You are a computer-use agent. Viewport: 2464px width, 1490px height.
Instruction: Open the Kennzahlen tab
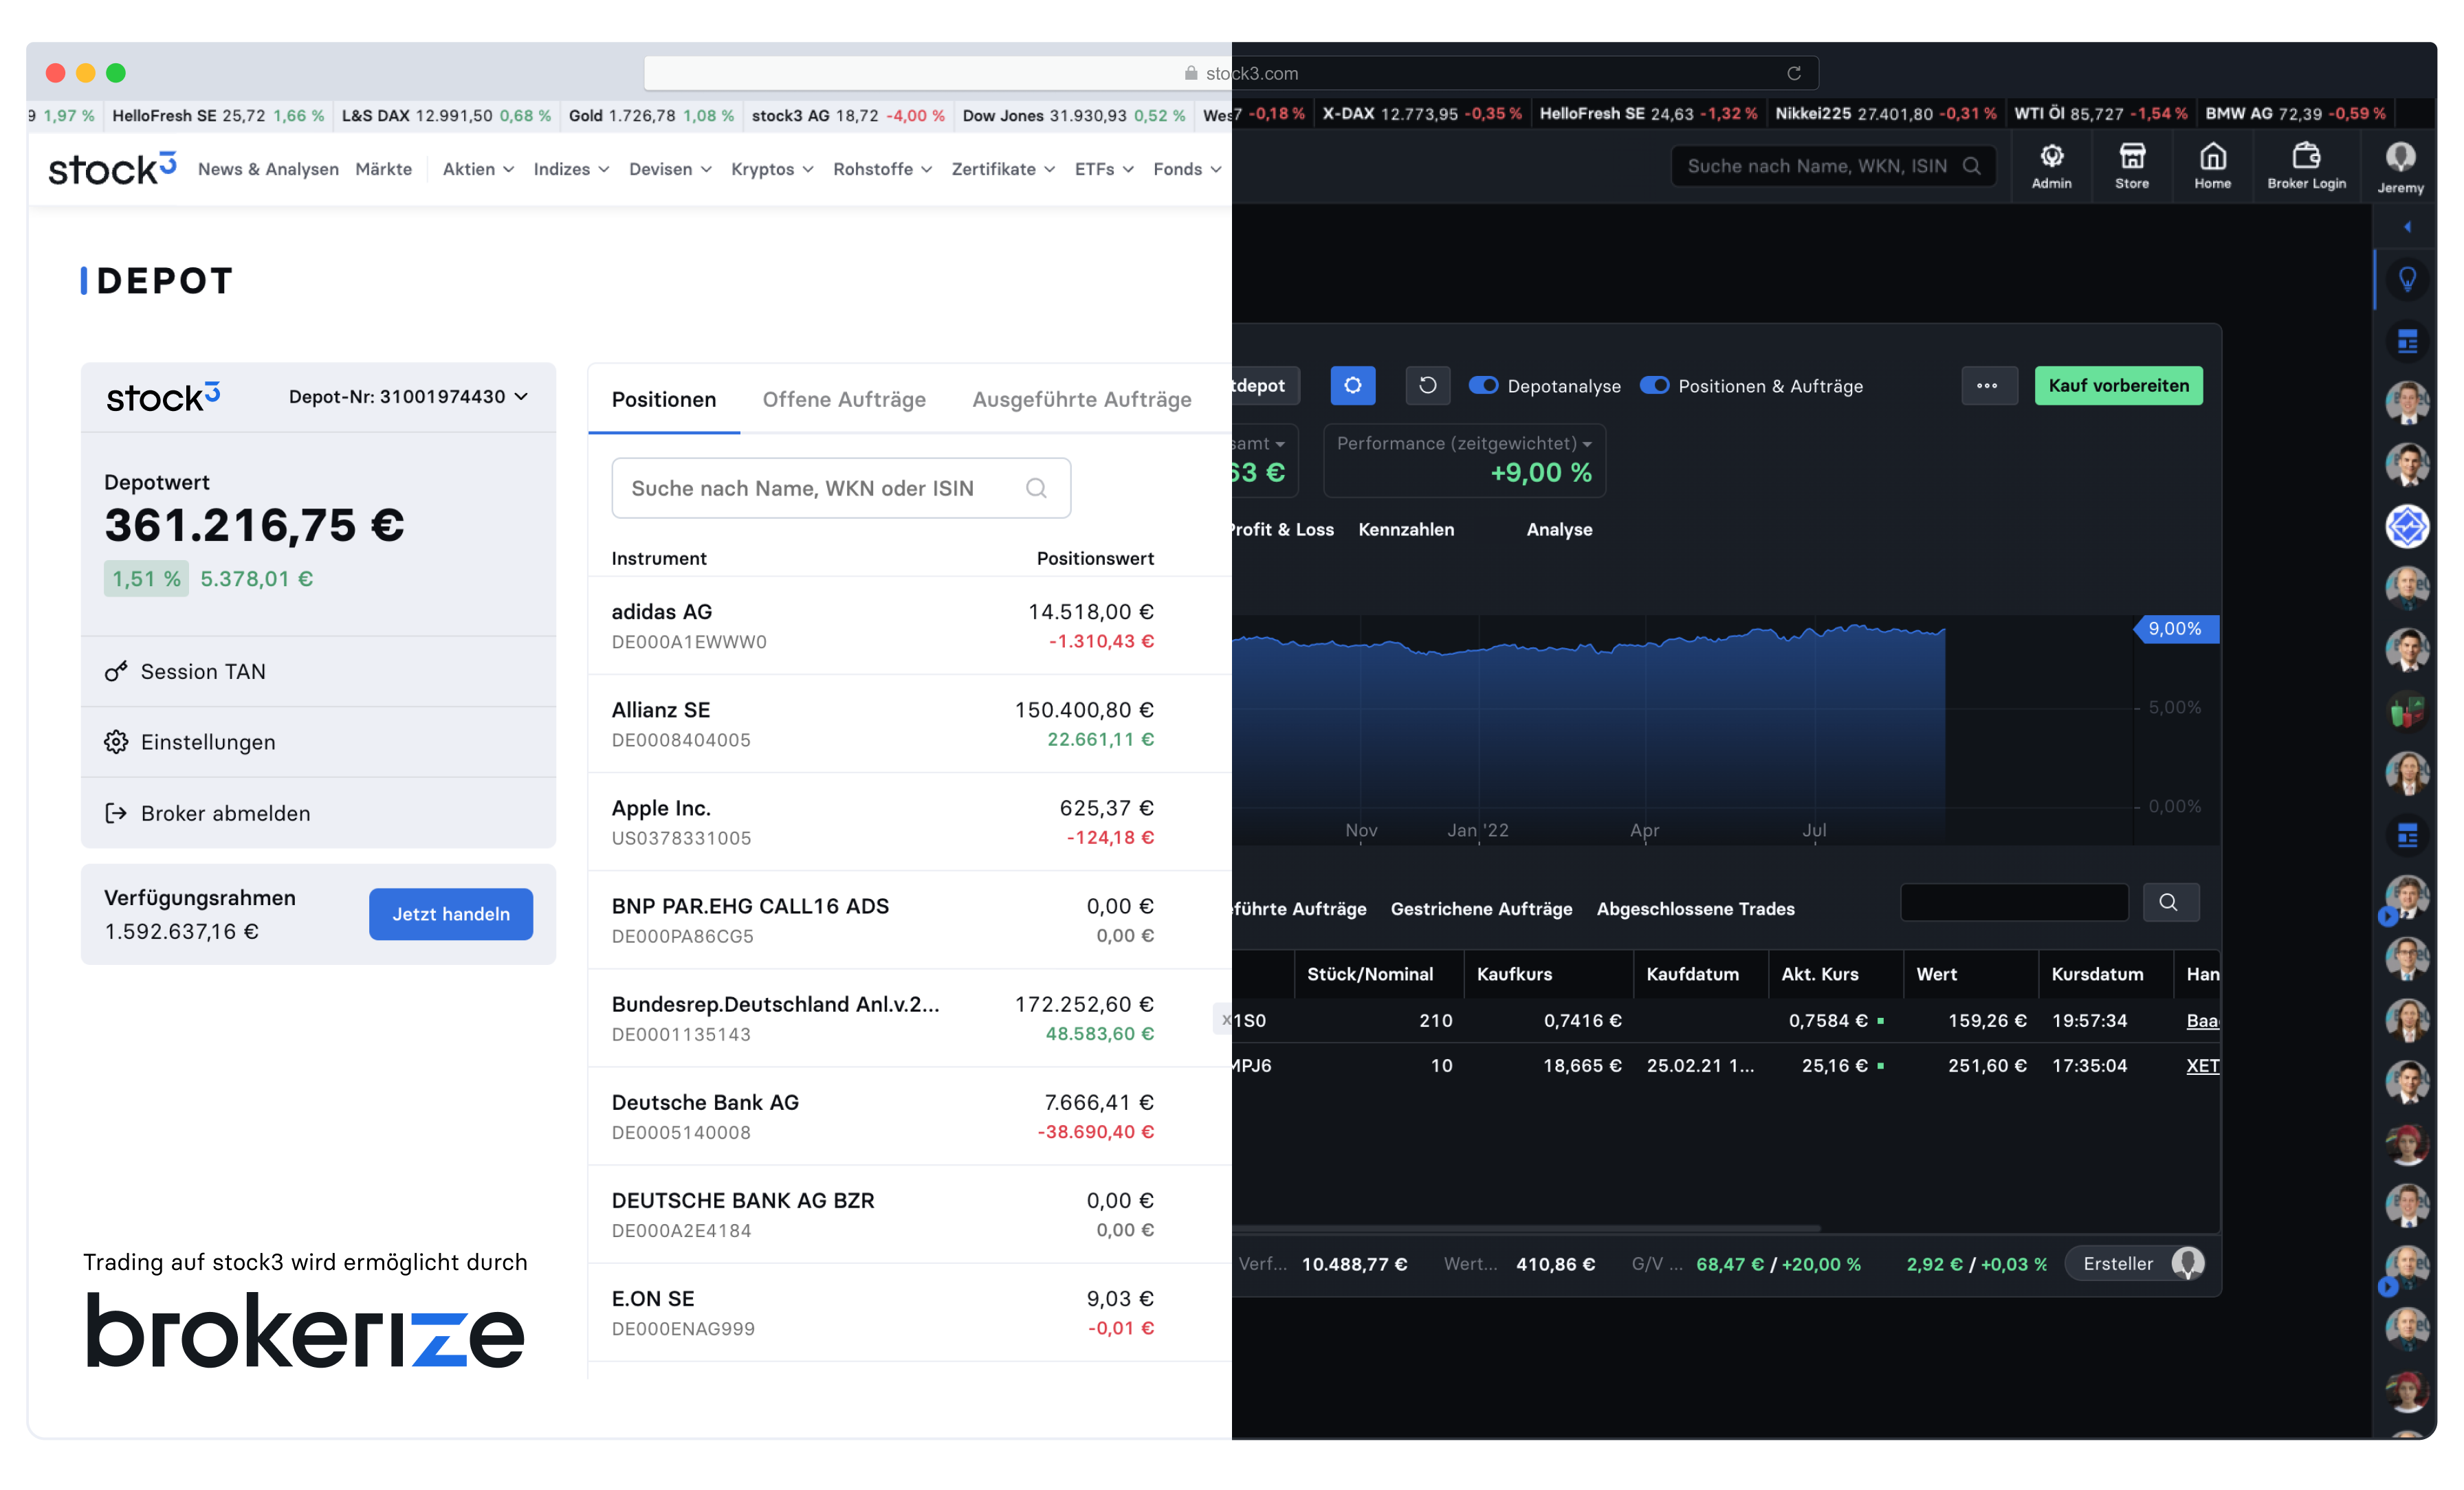(x=1406, y=529)
